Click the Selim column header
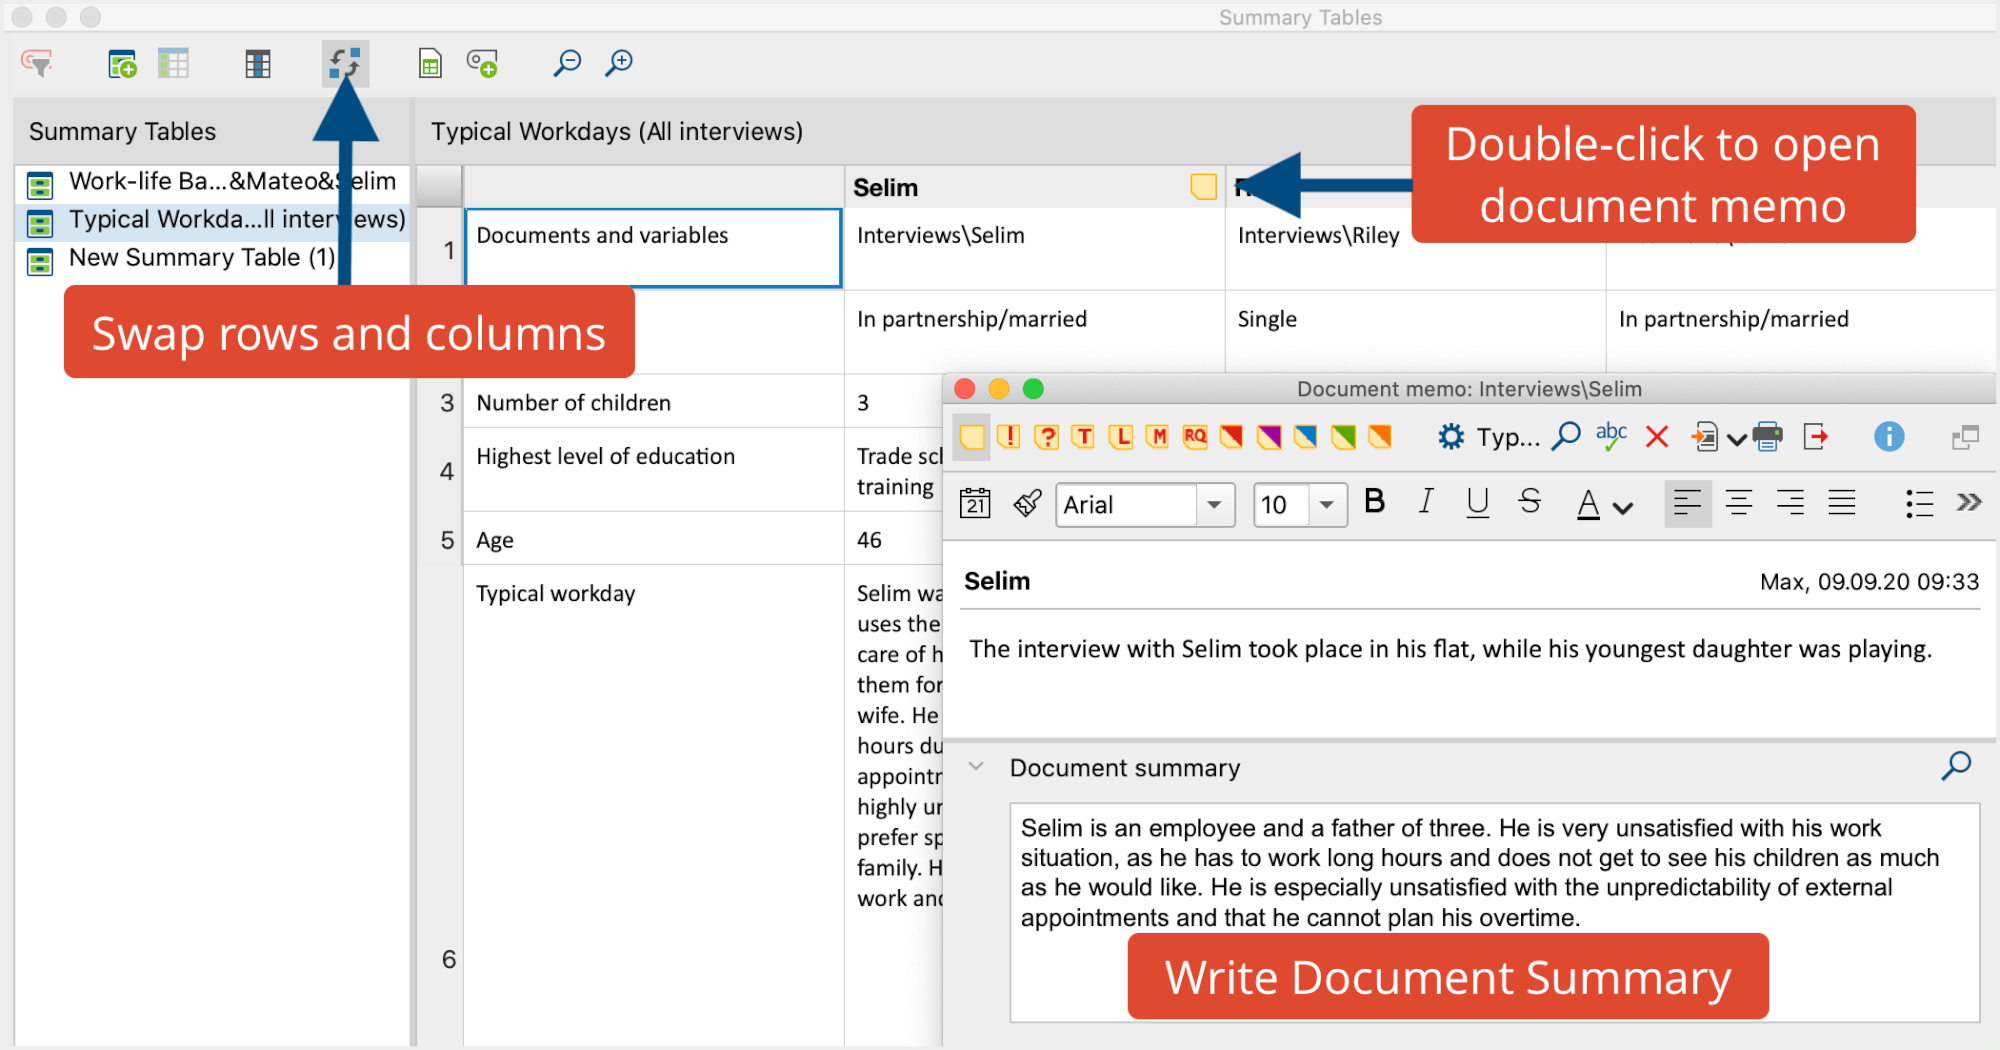Screen dimensions: 2000x1050 [1034, 187]
